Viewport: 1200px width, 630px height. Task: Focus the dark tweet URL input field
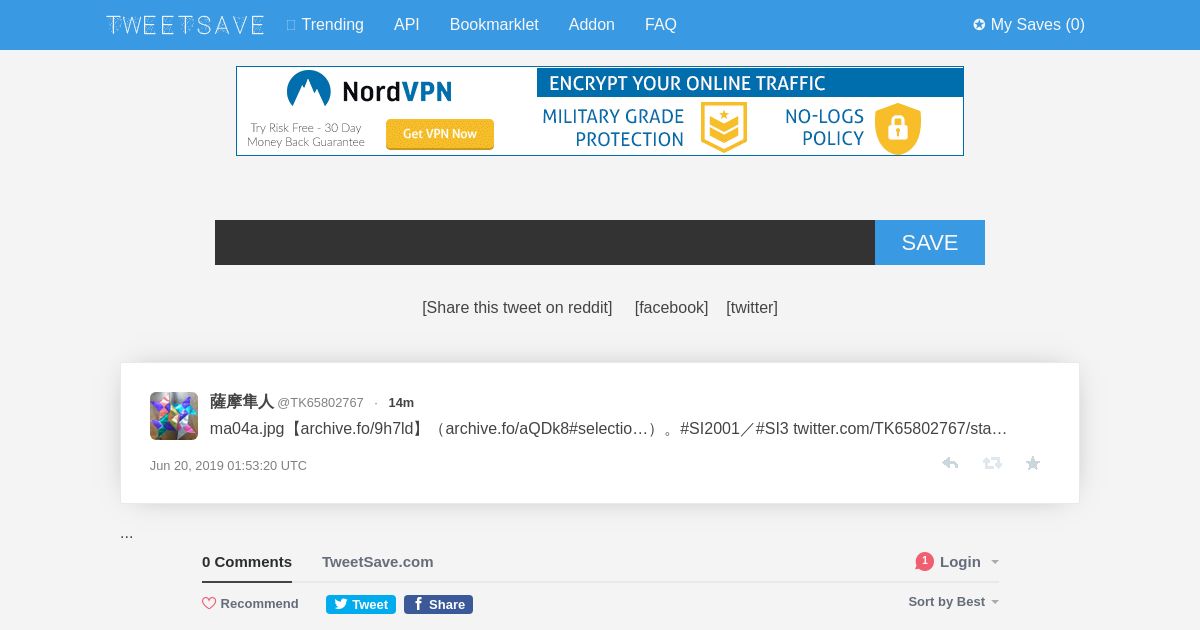coord(545,243)
